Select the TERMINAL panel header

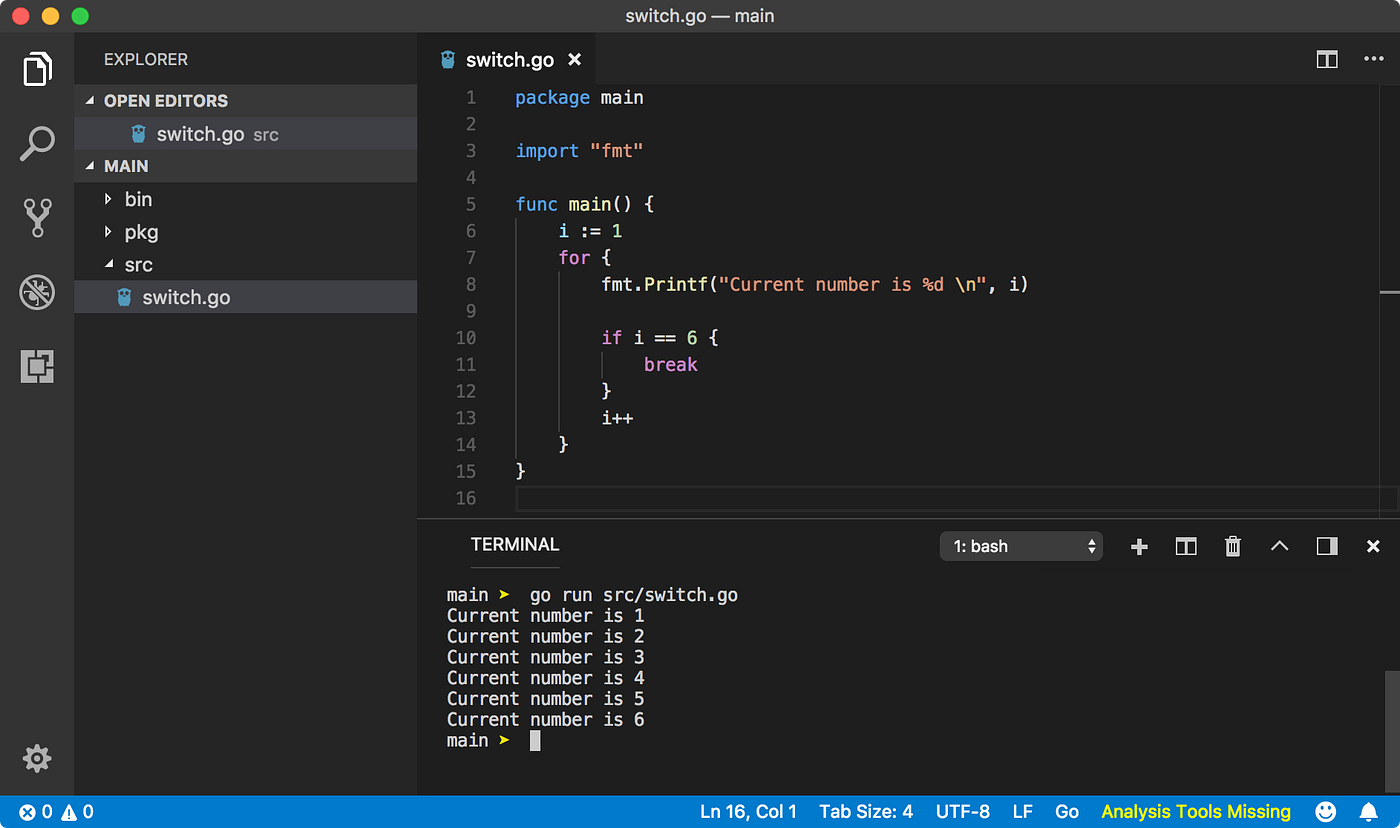click(x=514, y=544)
